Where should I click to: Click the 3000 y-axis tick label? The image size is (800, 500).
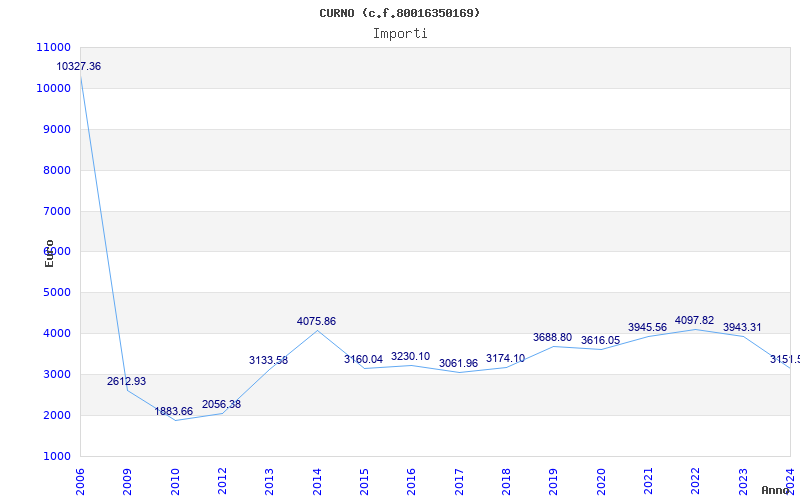[x=56, y=374]
